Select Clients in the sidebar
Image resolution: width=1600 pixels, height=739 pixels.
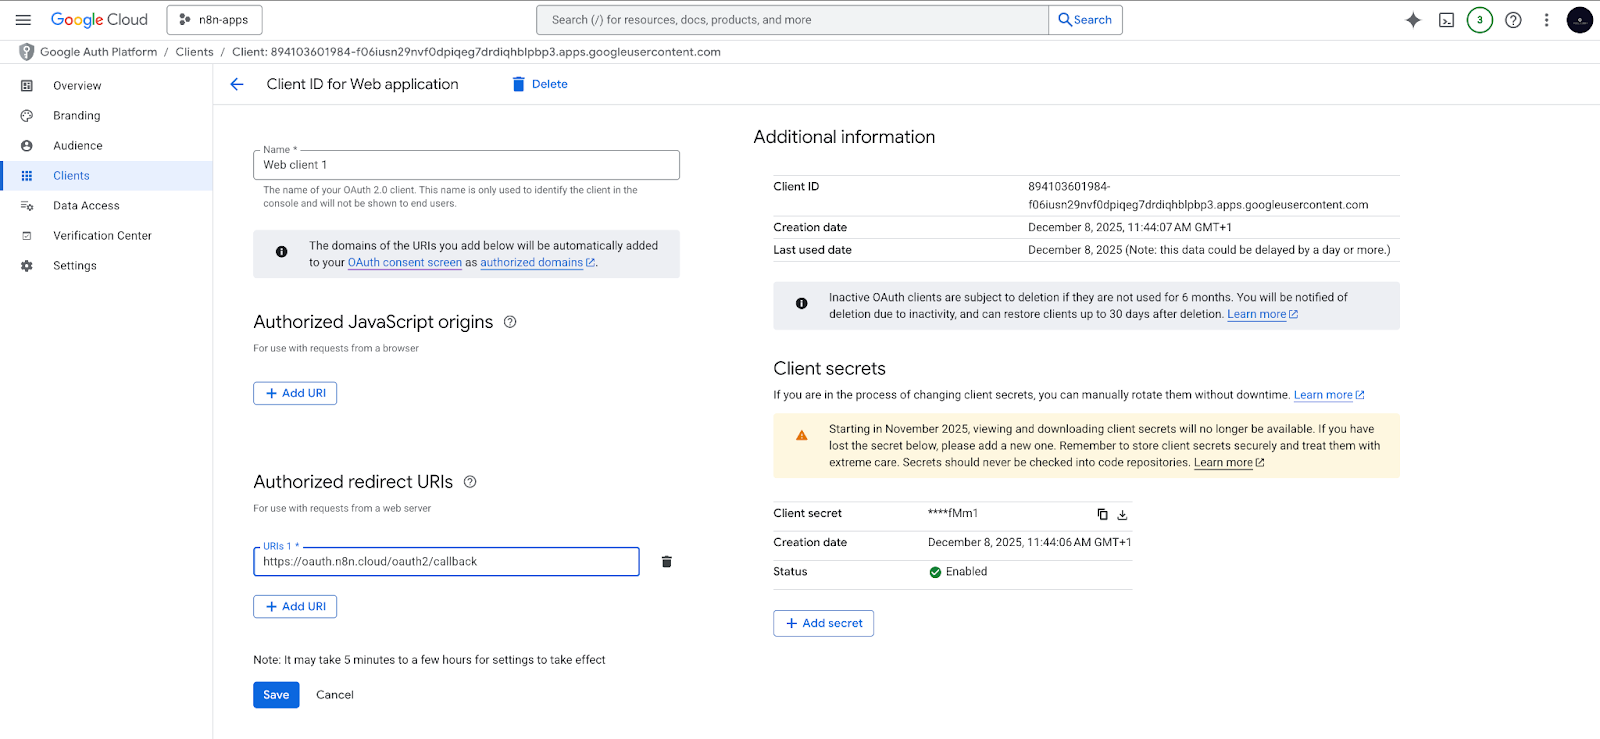(x=106, y=176)
